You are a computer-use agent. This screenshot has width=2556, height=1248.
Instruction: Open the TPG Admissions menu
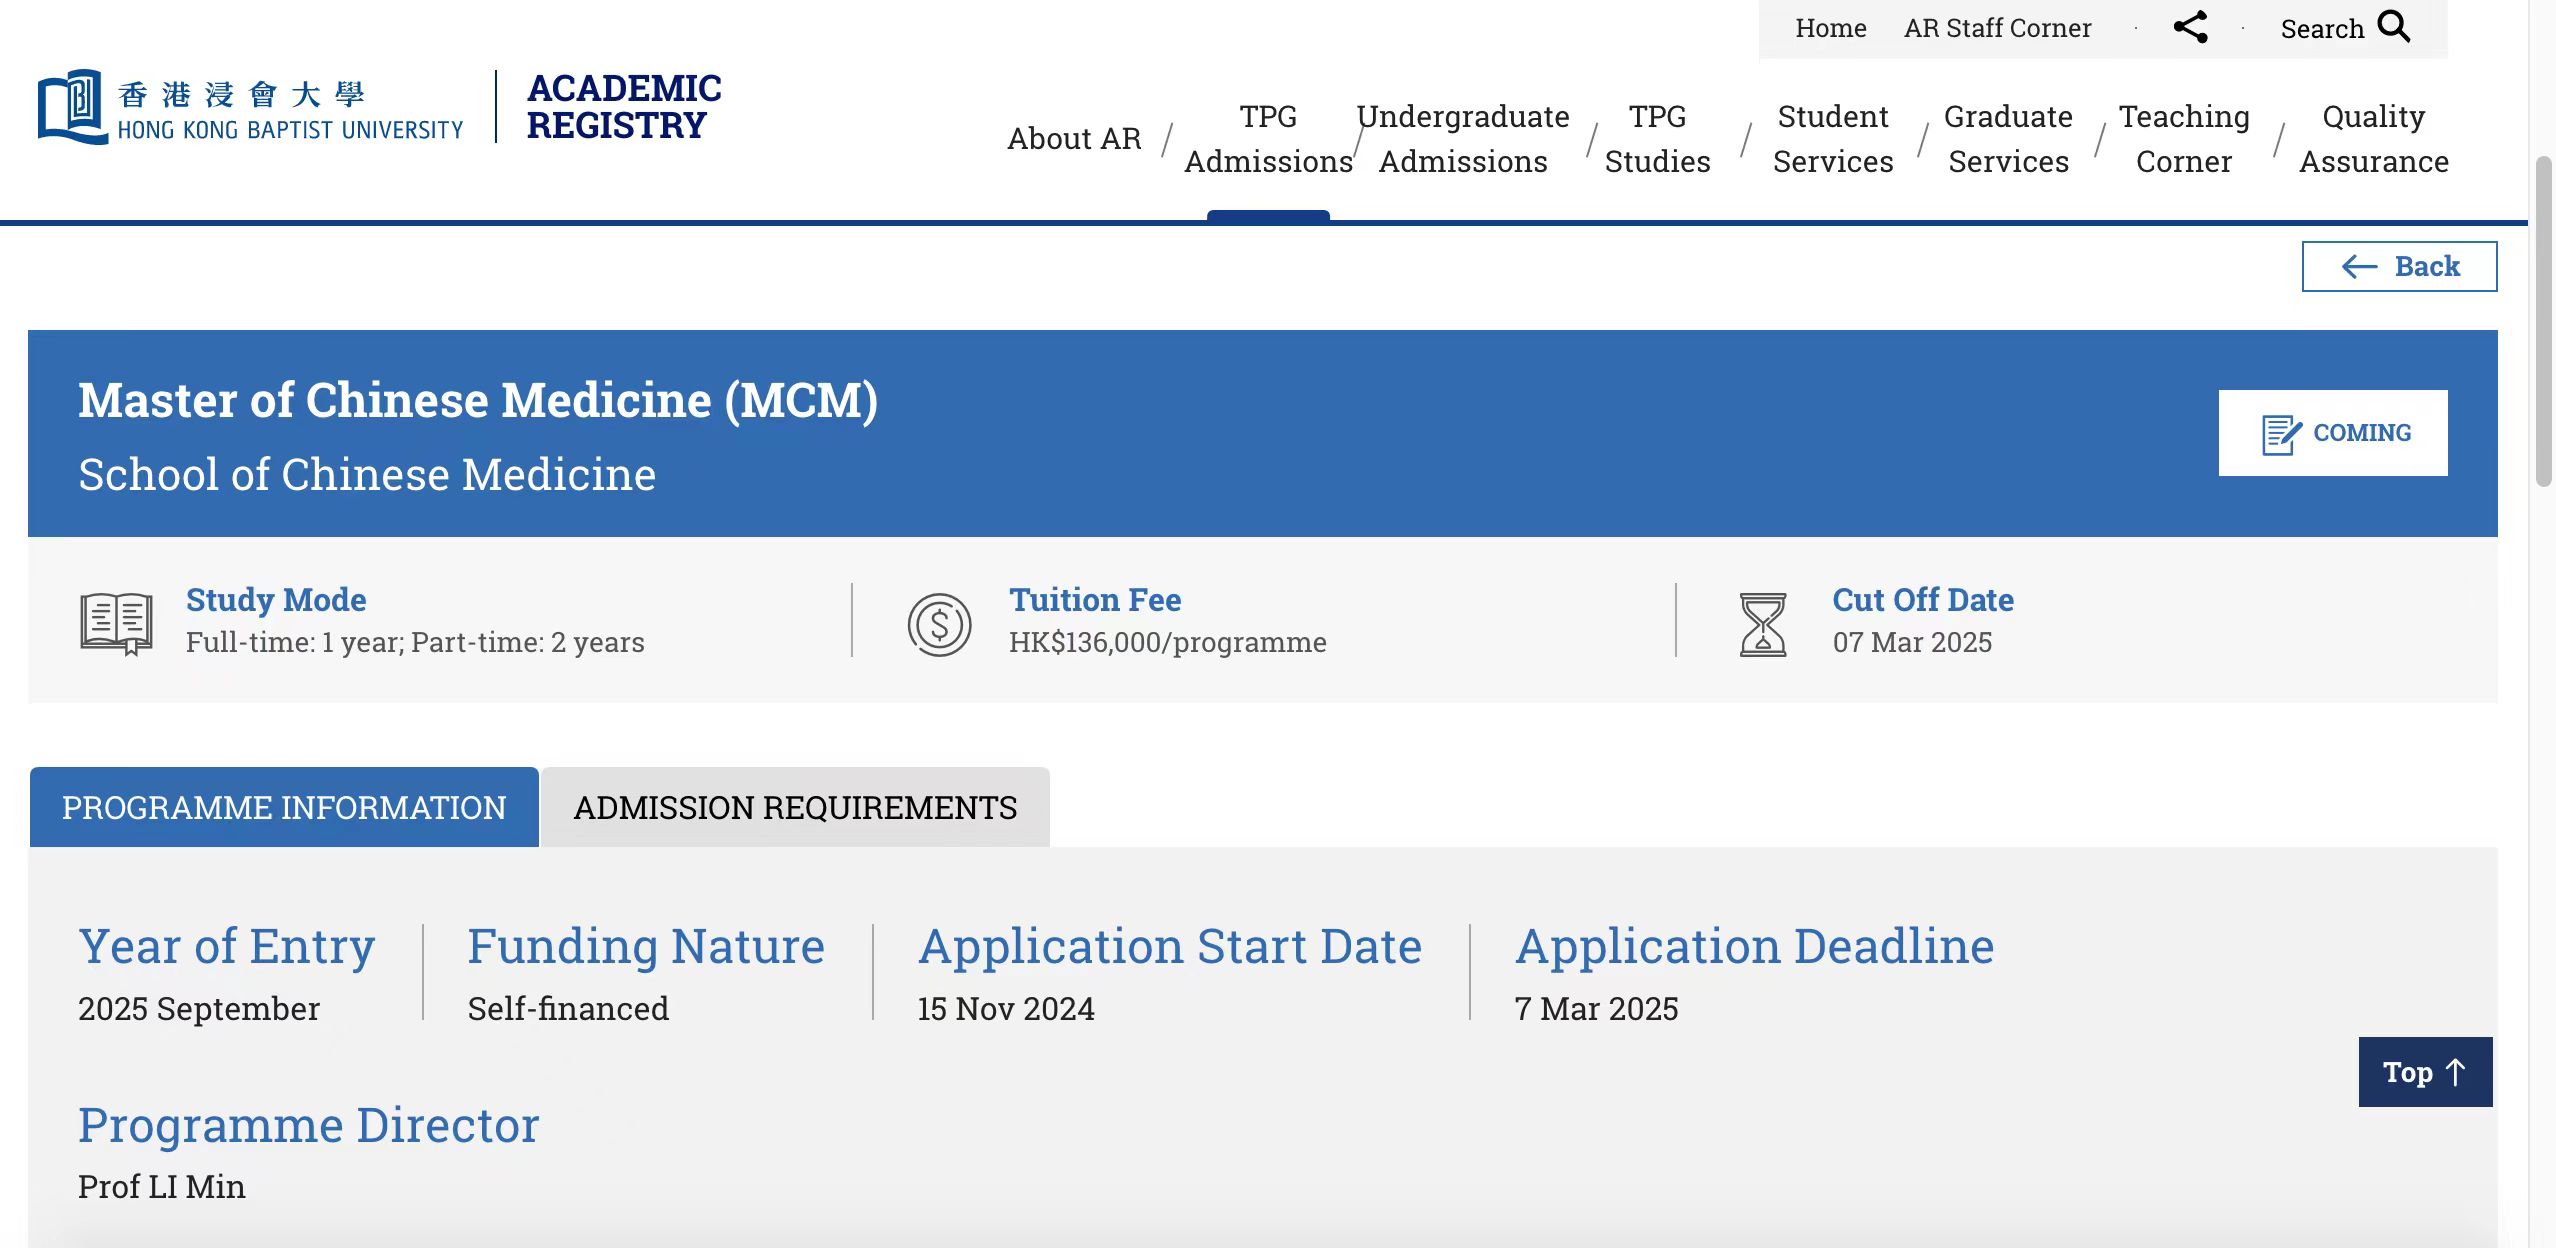click(x=1268, y=139)
